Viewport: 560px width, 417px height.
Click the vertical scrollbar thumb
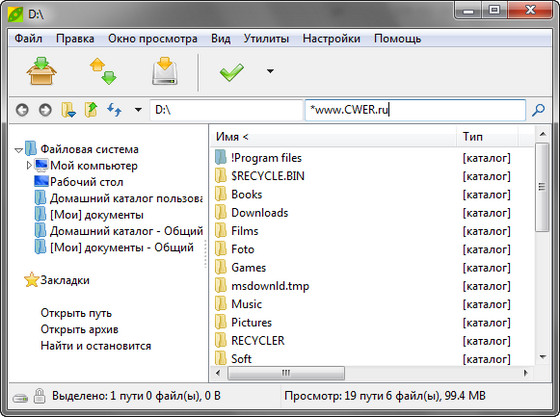tap(542, 187)
